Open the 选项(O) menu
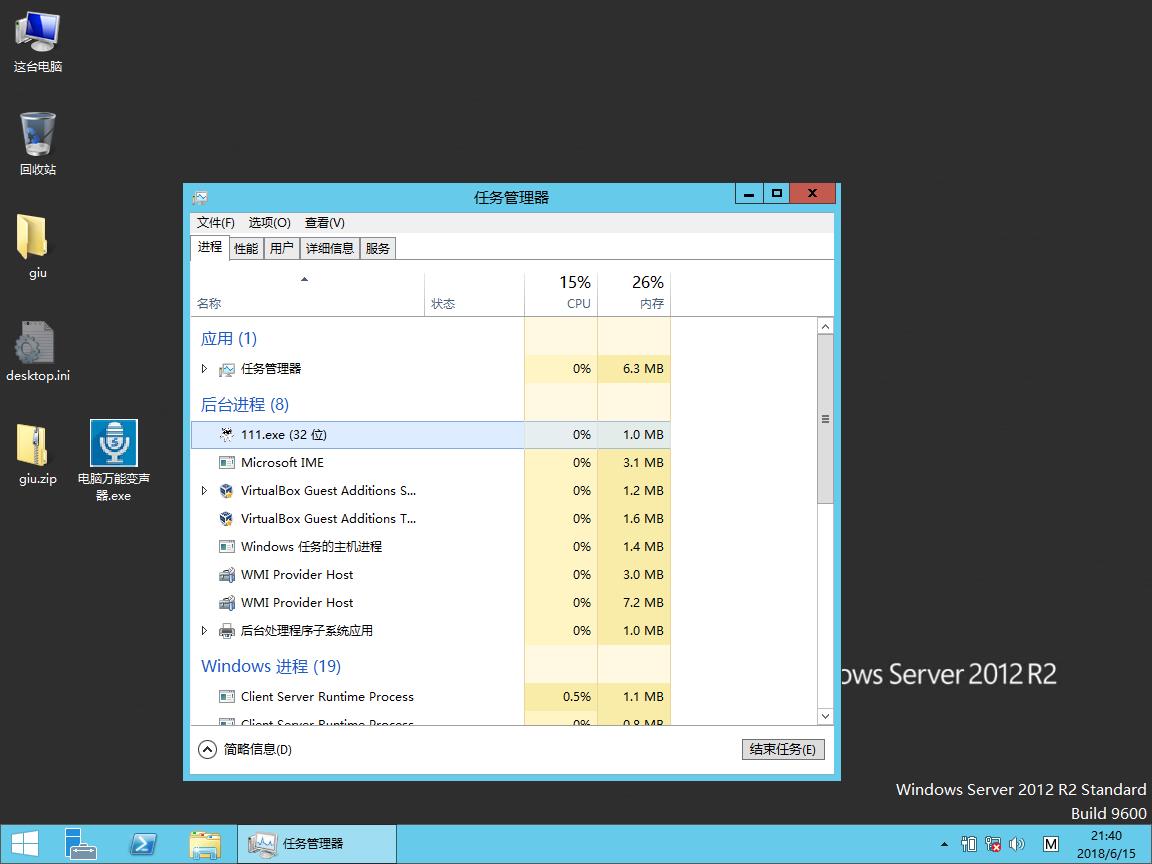1152x864 pixels. tap(269, 223)
